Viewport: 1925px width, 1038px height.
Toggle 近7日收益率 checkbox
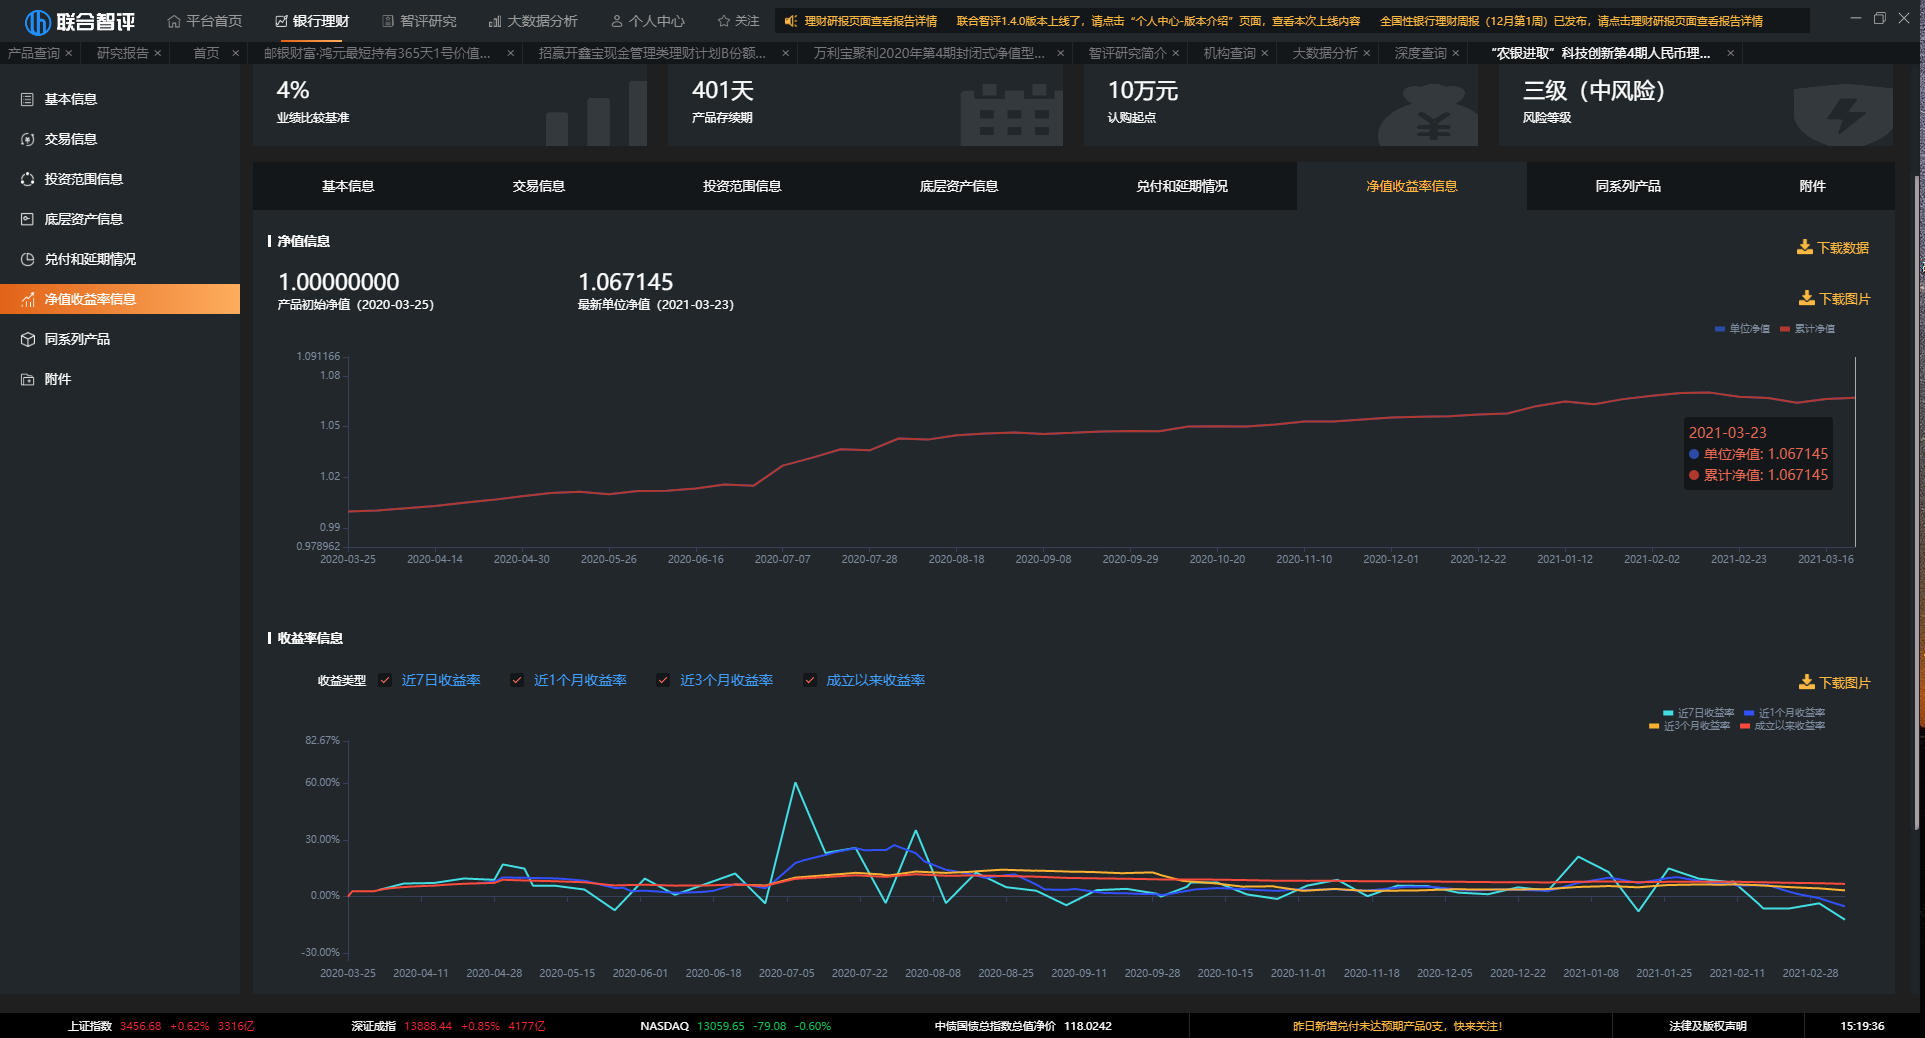click(x=385, y=680)
